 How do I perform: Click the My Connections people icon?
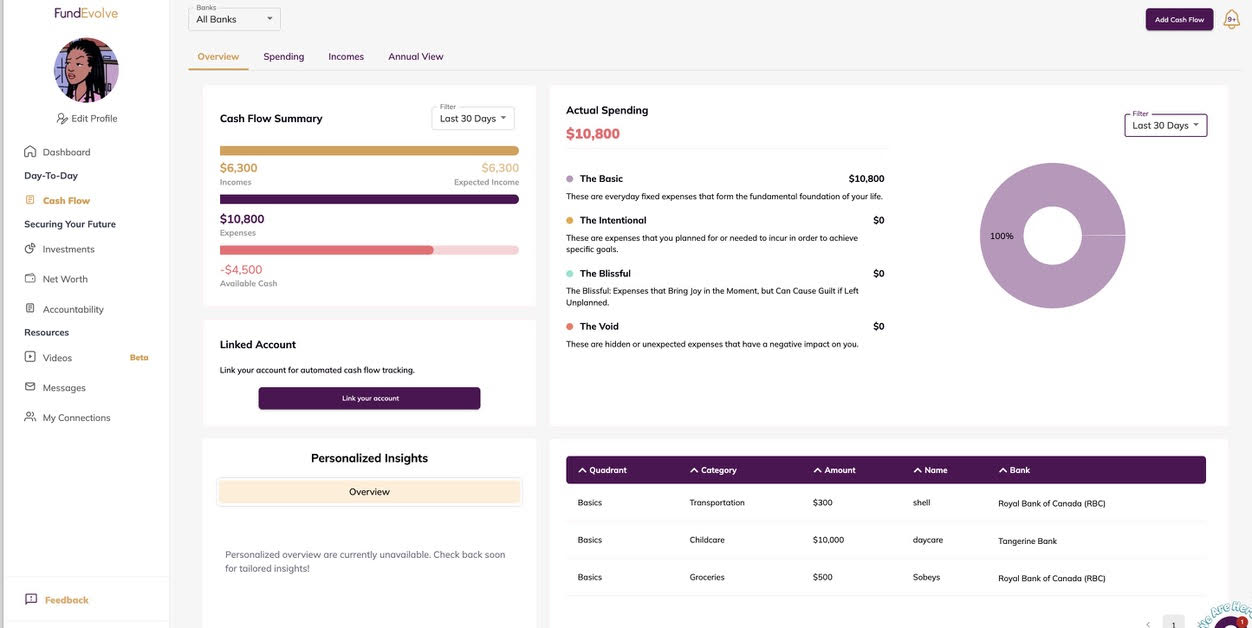(30, 416)
